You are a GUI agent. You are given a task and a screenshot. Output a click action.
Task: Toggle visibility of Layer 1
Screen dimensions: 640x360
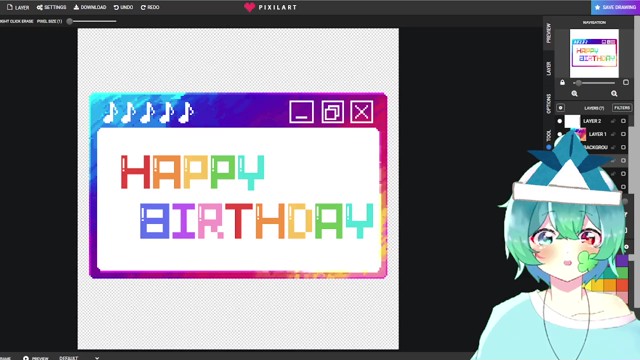(x=560, y=134)
